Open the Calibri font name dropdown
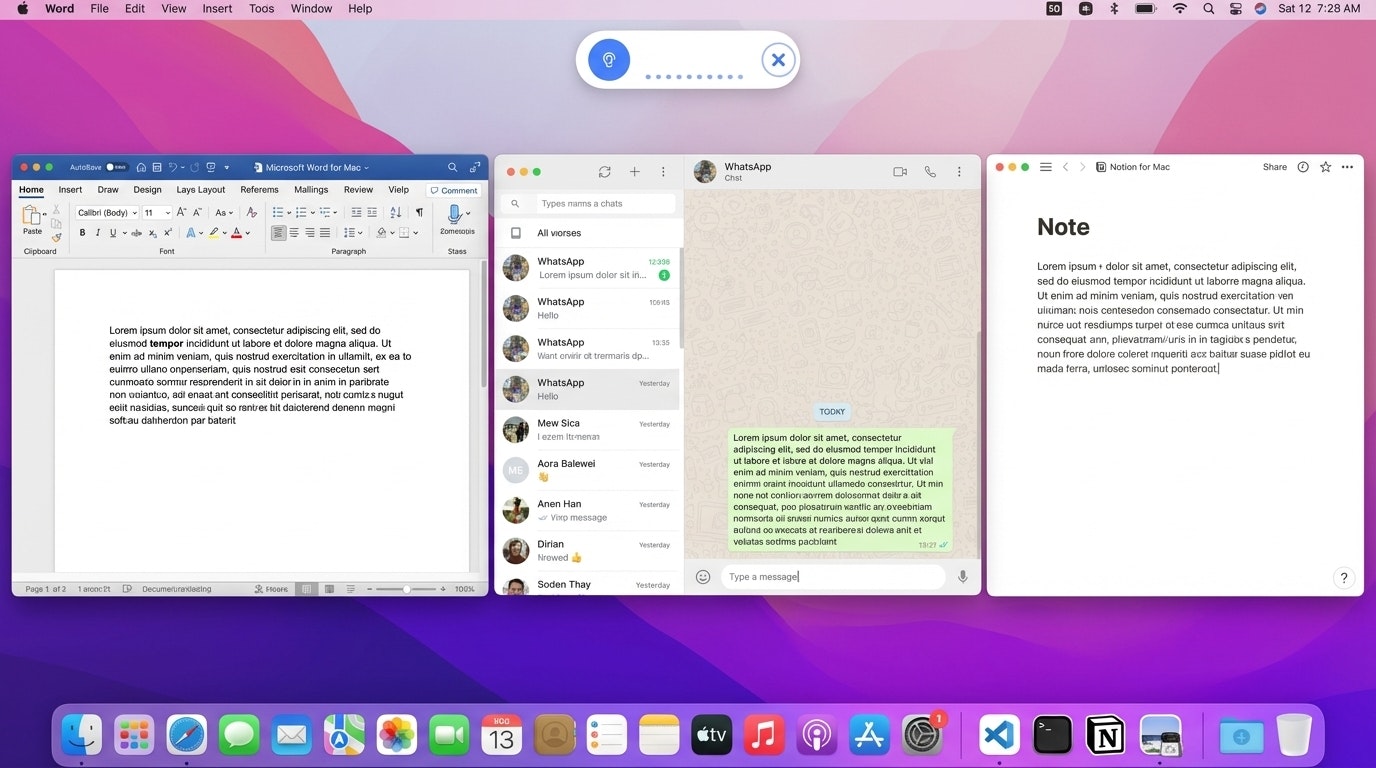 (x=133, y=212)
